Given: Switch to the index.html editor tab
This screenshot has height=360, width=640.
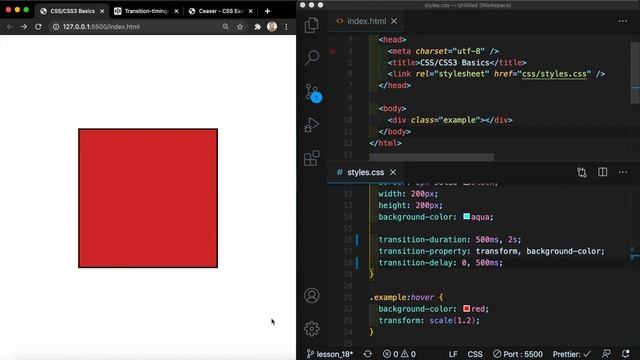Looking at the screenshot, I should tap(366, 21).
